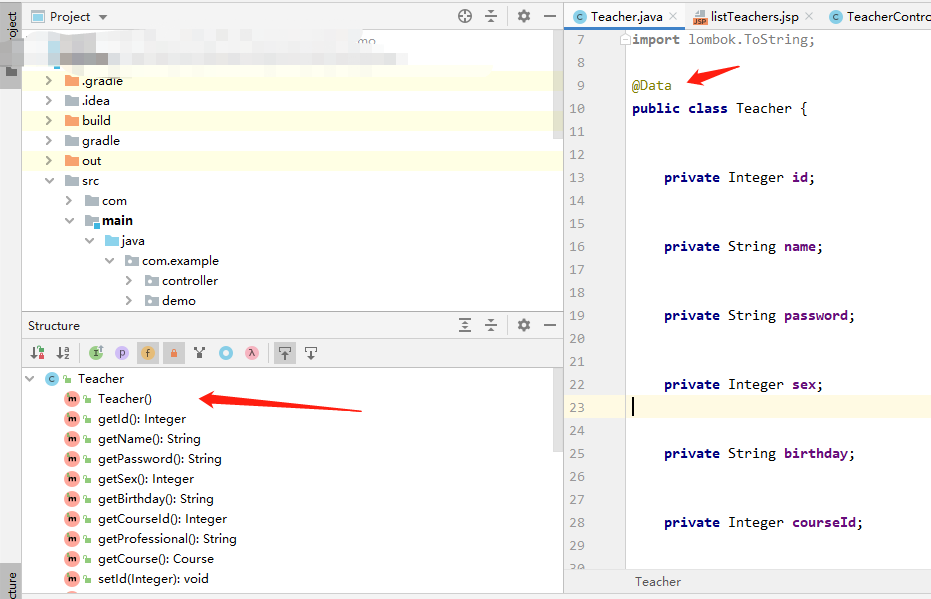
Task: Toggle group methods by defining type icon
Action: (x=200, y=353)
